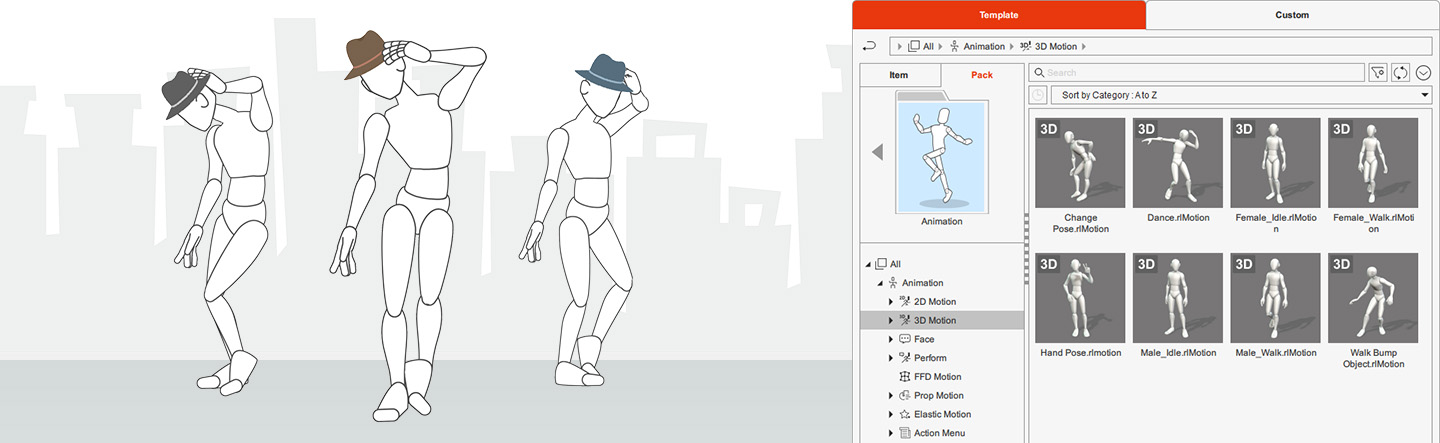Select Elastic Motion in the tree

click(x=942, y=414)
